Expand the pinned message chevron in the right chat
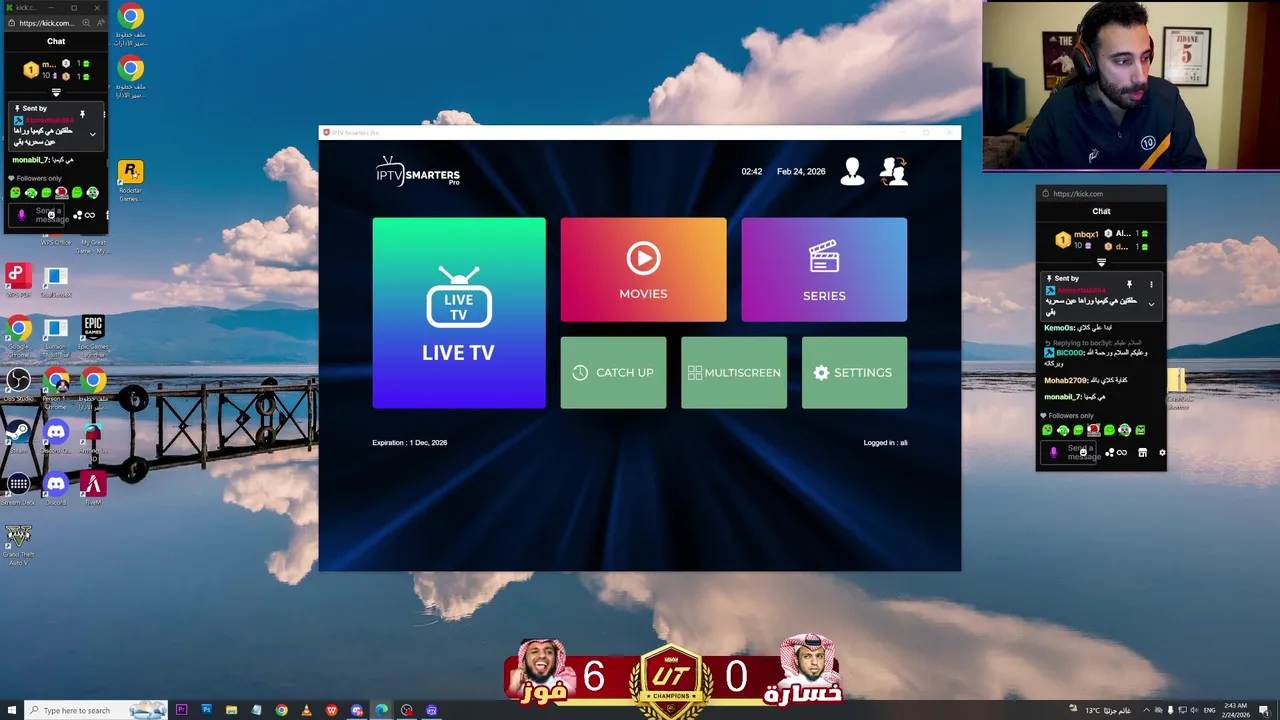 [1151, 304]
